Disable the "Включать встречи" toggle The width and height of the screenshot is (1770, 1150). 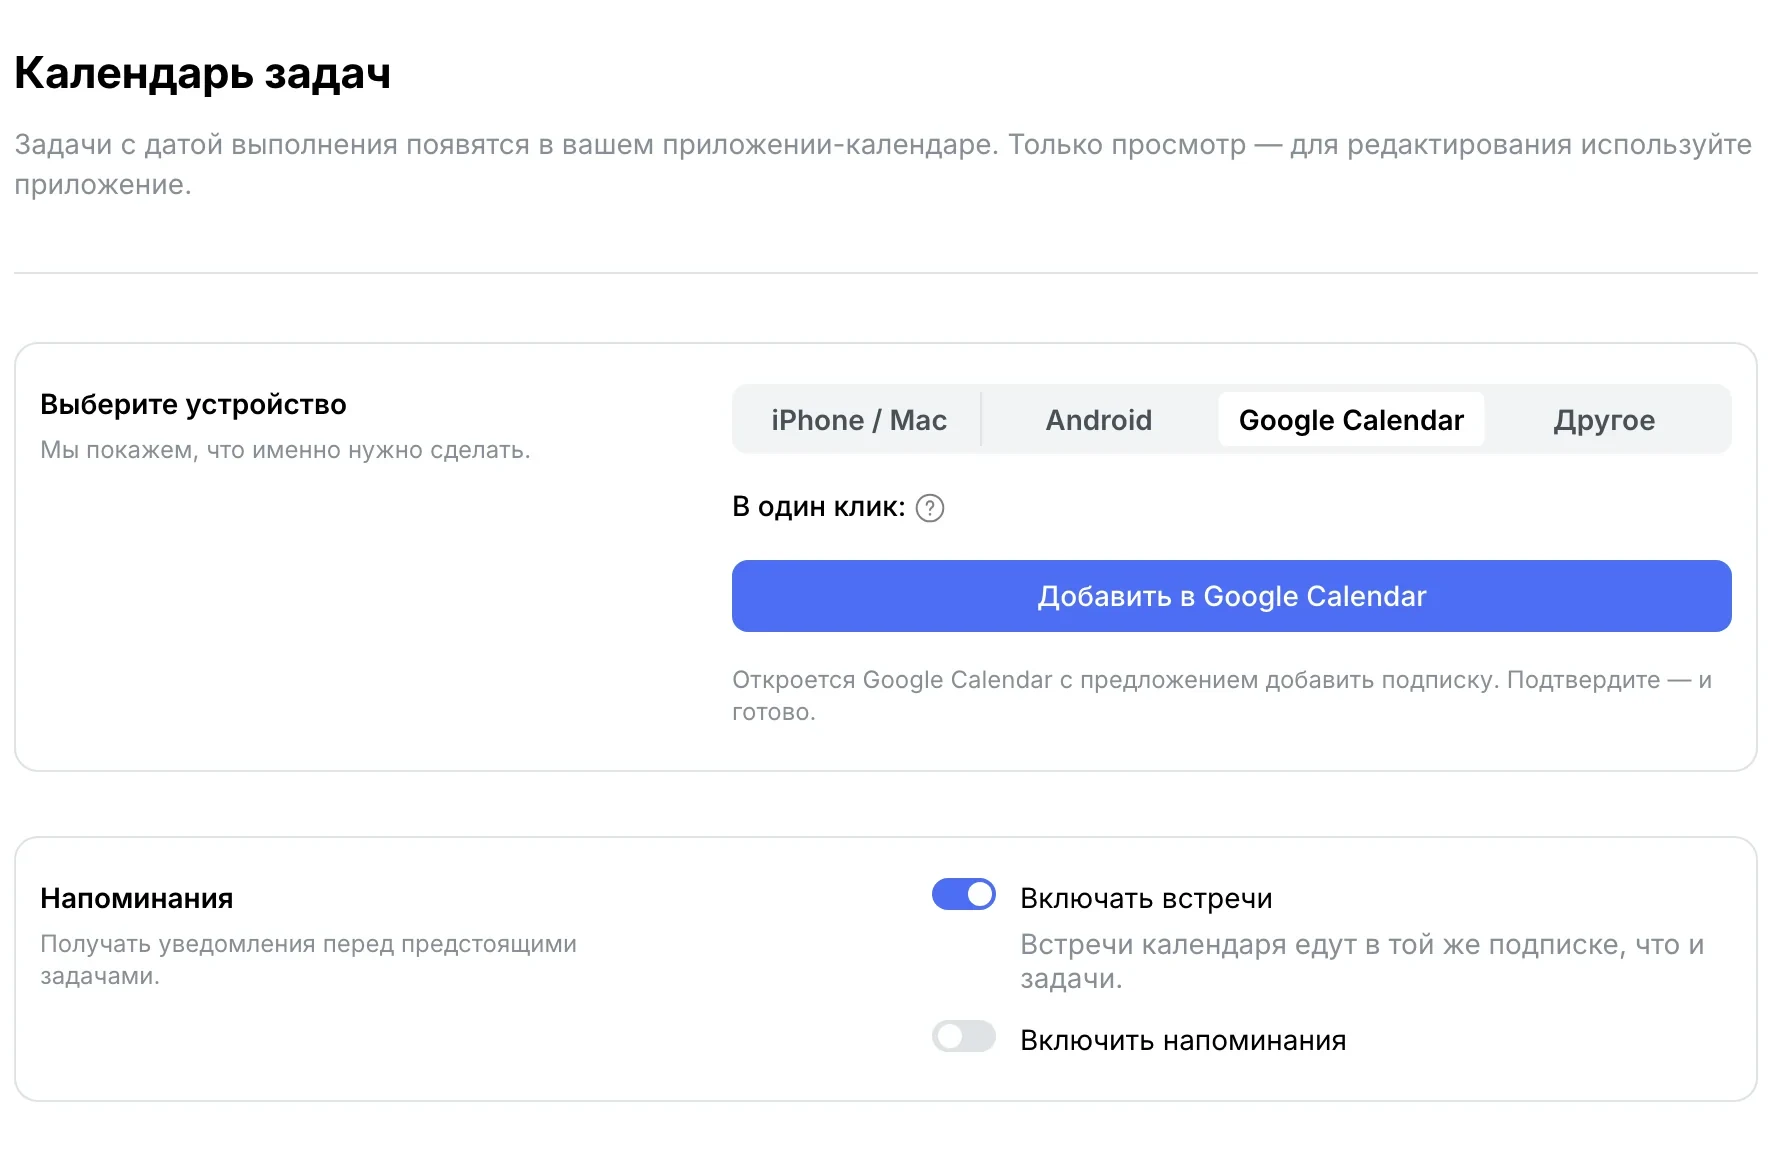point(964,894)
